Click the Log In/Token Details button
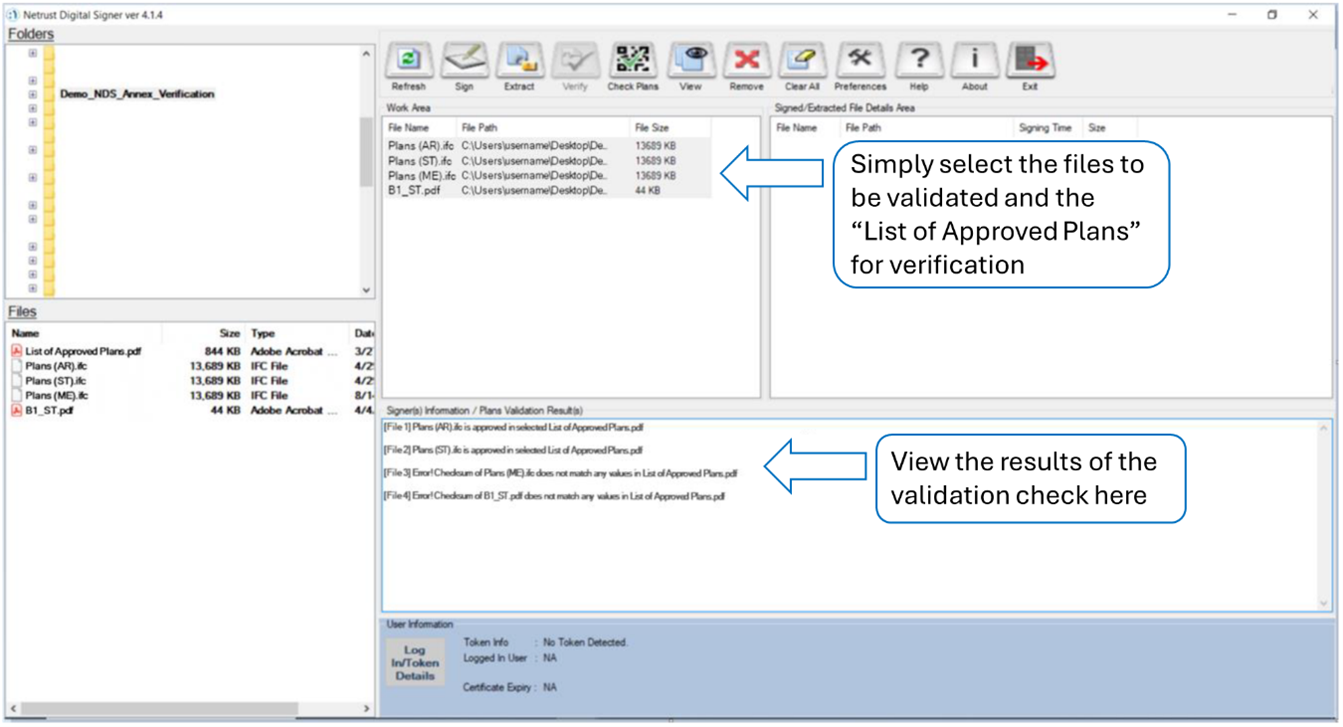 pos(414,662)
